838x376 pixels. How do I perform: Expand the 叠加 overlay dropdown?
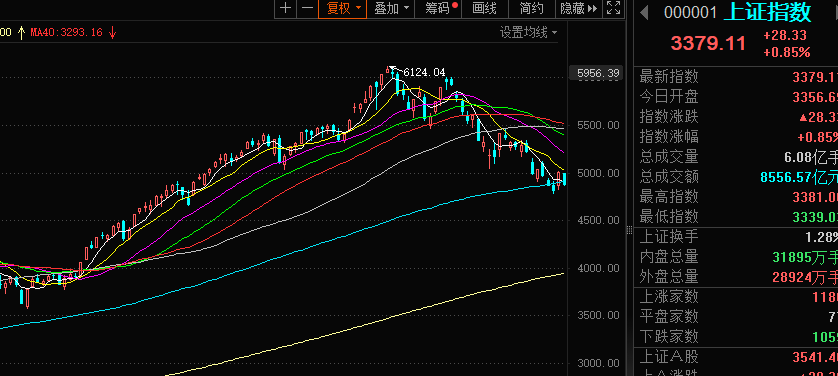tap(391, 9)
